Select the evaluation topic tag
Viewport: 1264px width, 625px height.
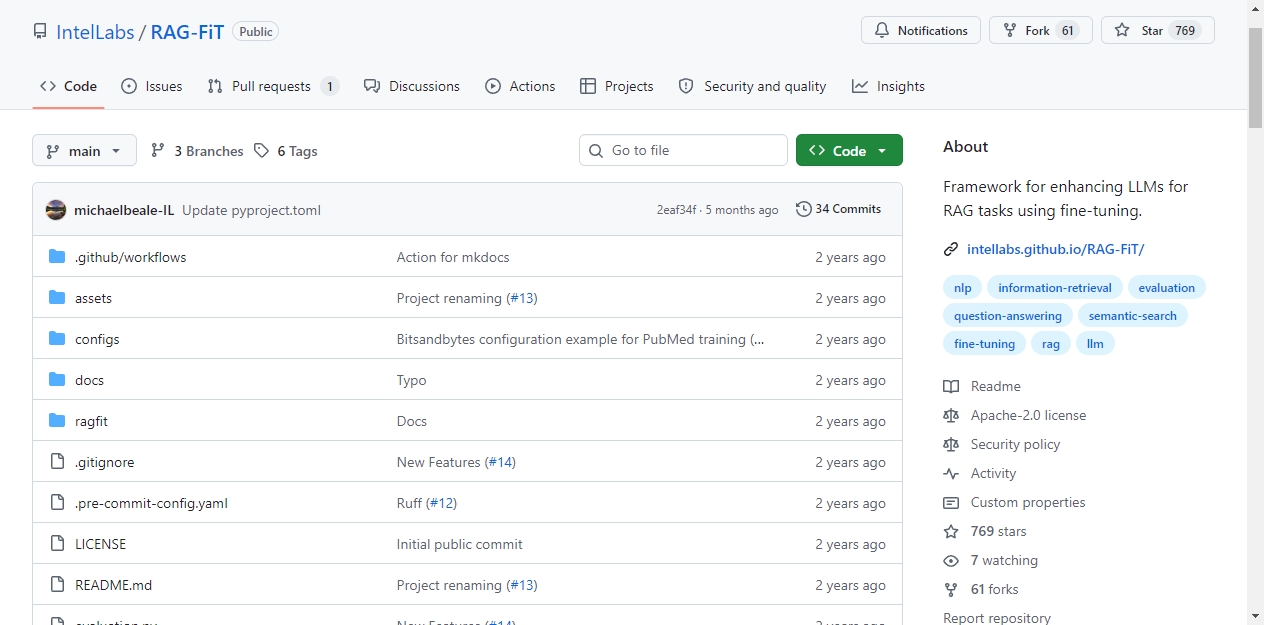(1166, 288)
